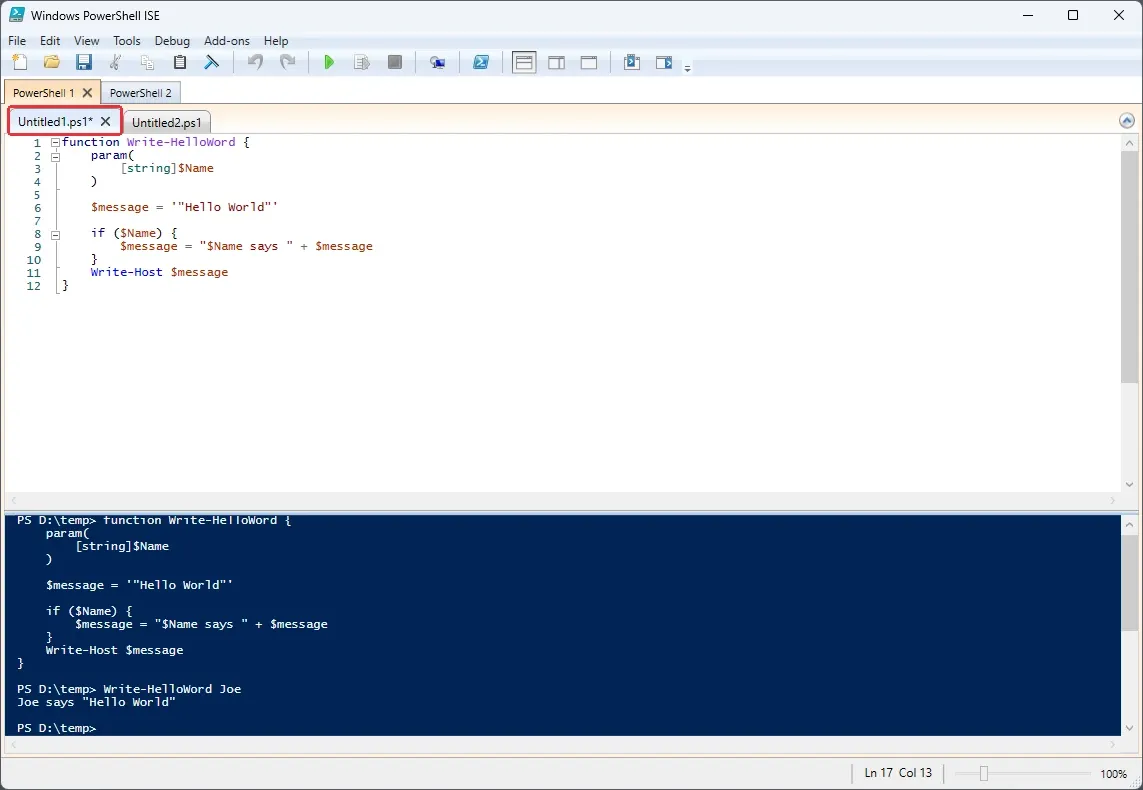Viewport: 1143px width, 790px height.
Task: Click the New script toolbar icon
Action: pos(20,62)
